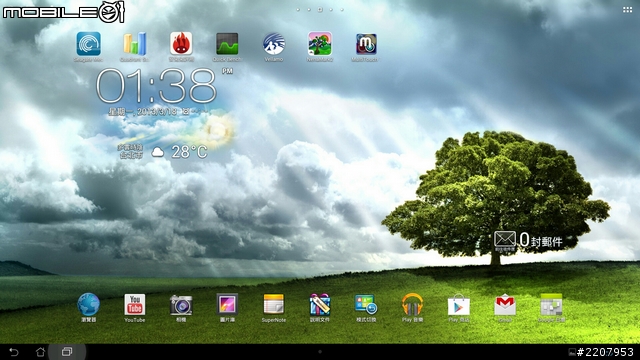Open the mode switch app icon
The image size is (640, 360).
click(366, 304)
